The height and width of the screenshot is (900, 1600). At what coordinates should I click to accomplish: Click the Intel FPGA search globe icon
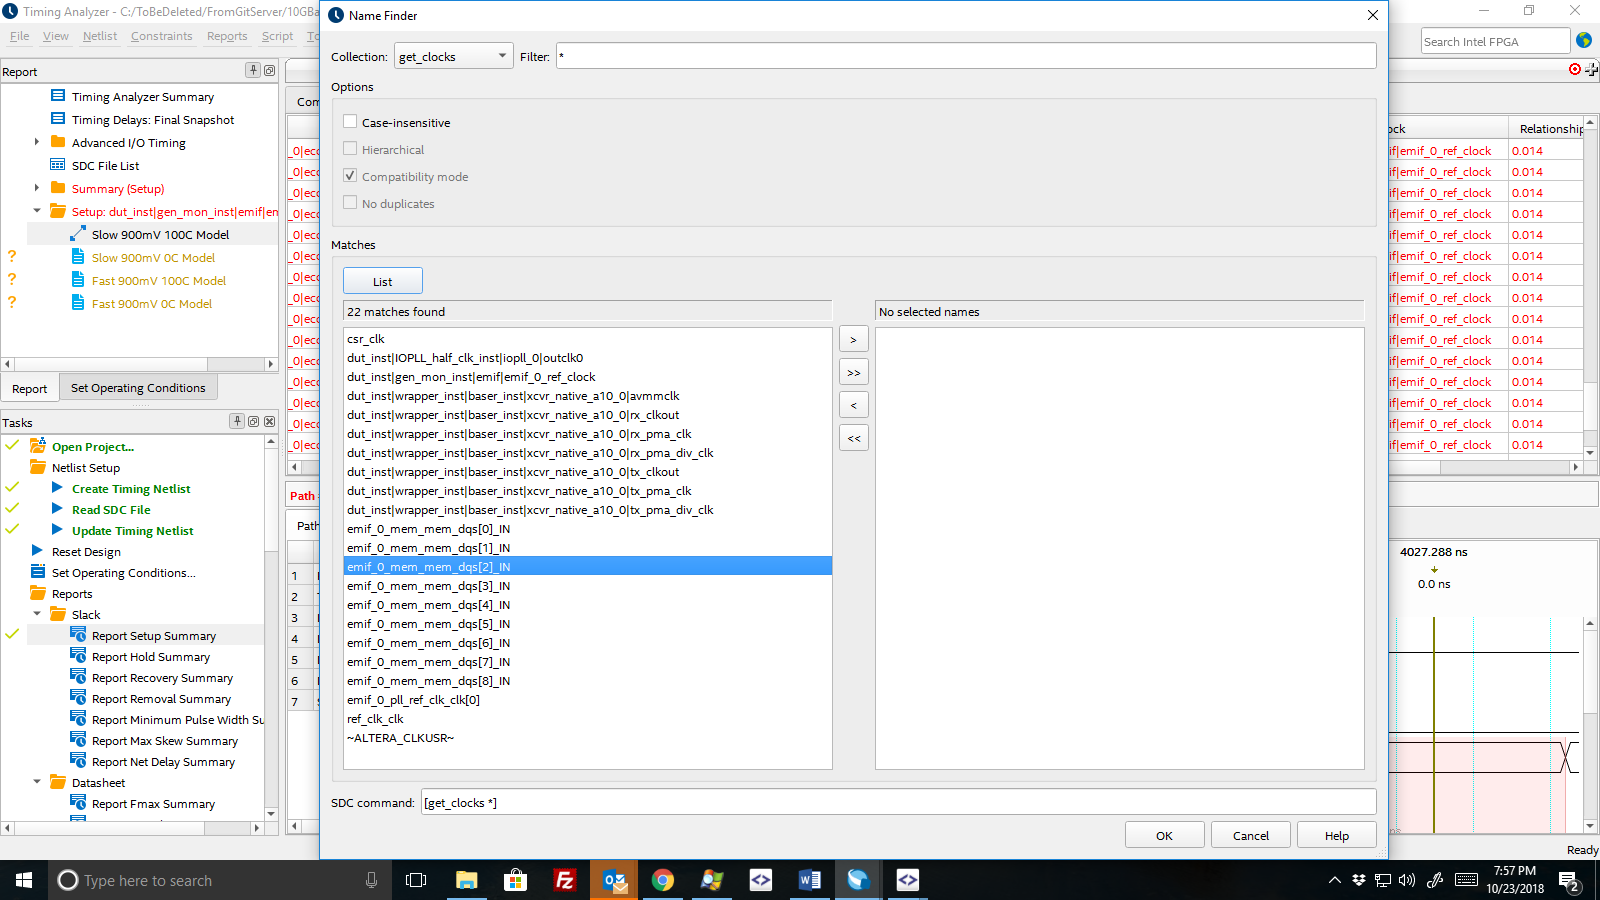[x=1584, y=41]
